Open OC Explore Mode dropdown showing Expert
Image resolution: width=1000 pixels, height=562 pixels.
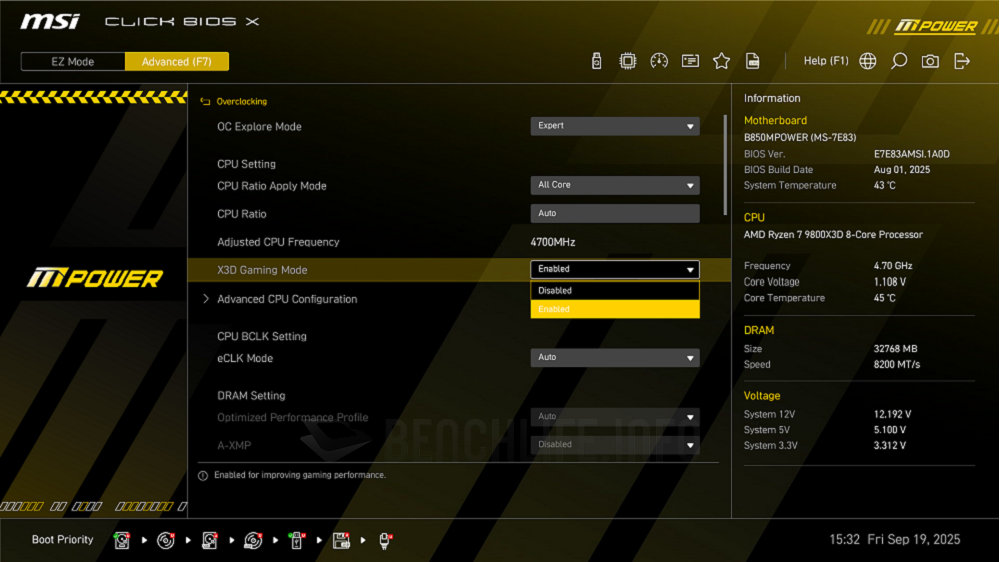(x=615, y=126)
